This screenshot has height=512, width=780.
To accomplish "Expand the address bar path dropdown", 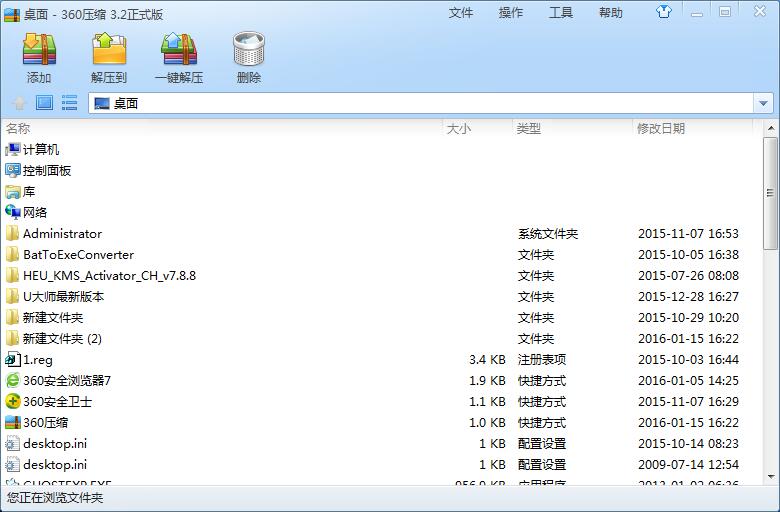I will click(764, 103).
